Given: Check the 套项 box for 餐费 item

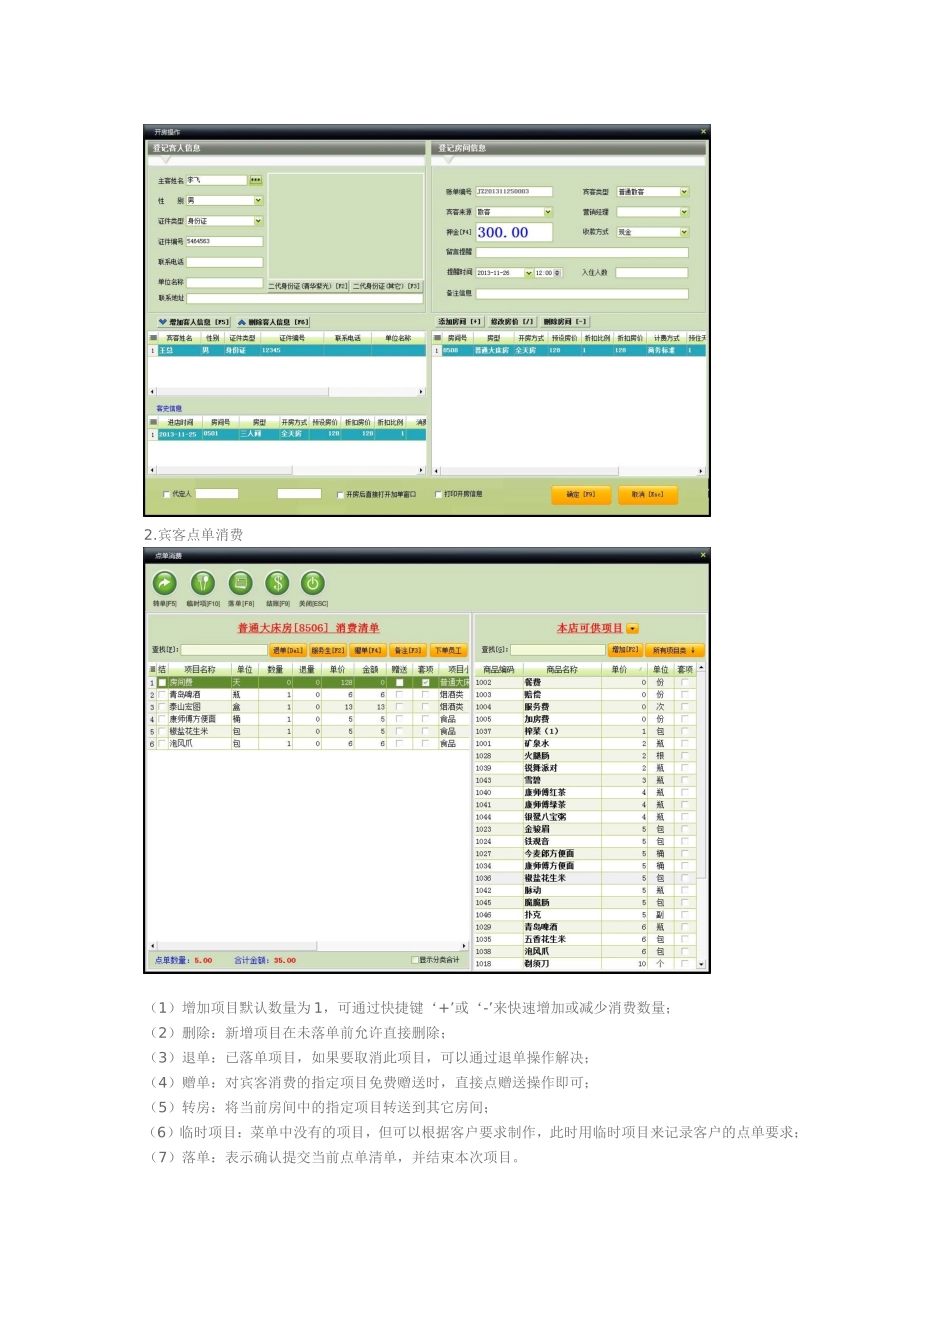Looking at the screenshot, I should pos(685,682).
